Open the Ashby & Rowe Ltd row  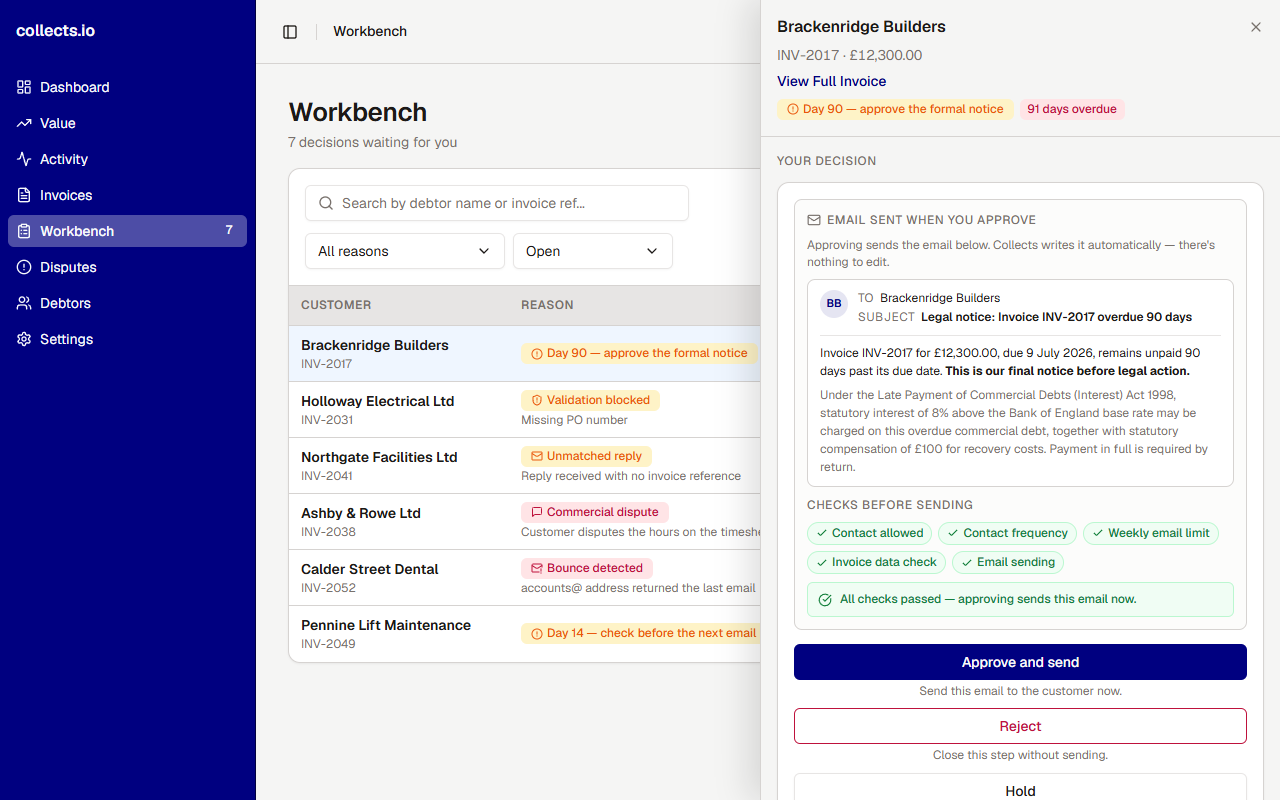525,521
